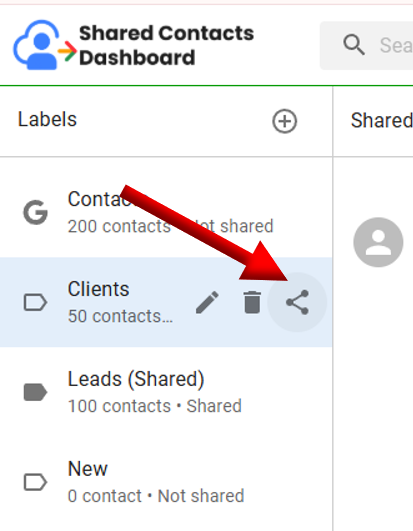Click the Google G icon beside Contacts
The width and height of the screenshot is (413, 531).
click(35, 212)
